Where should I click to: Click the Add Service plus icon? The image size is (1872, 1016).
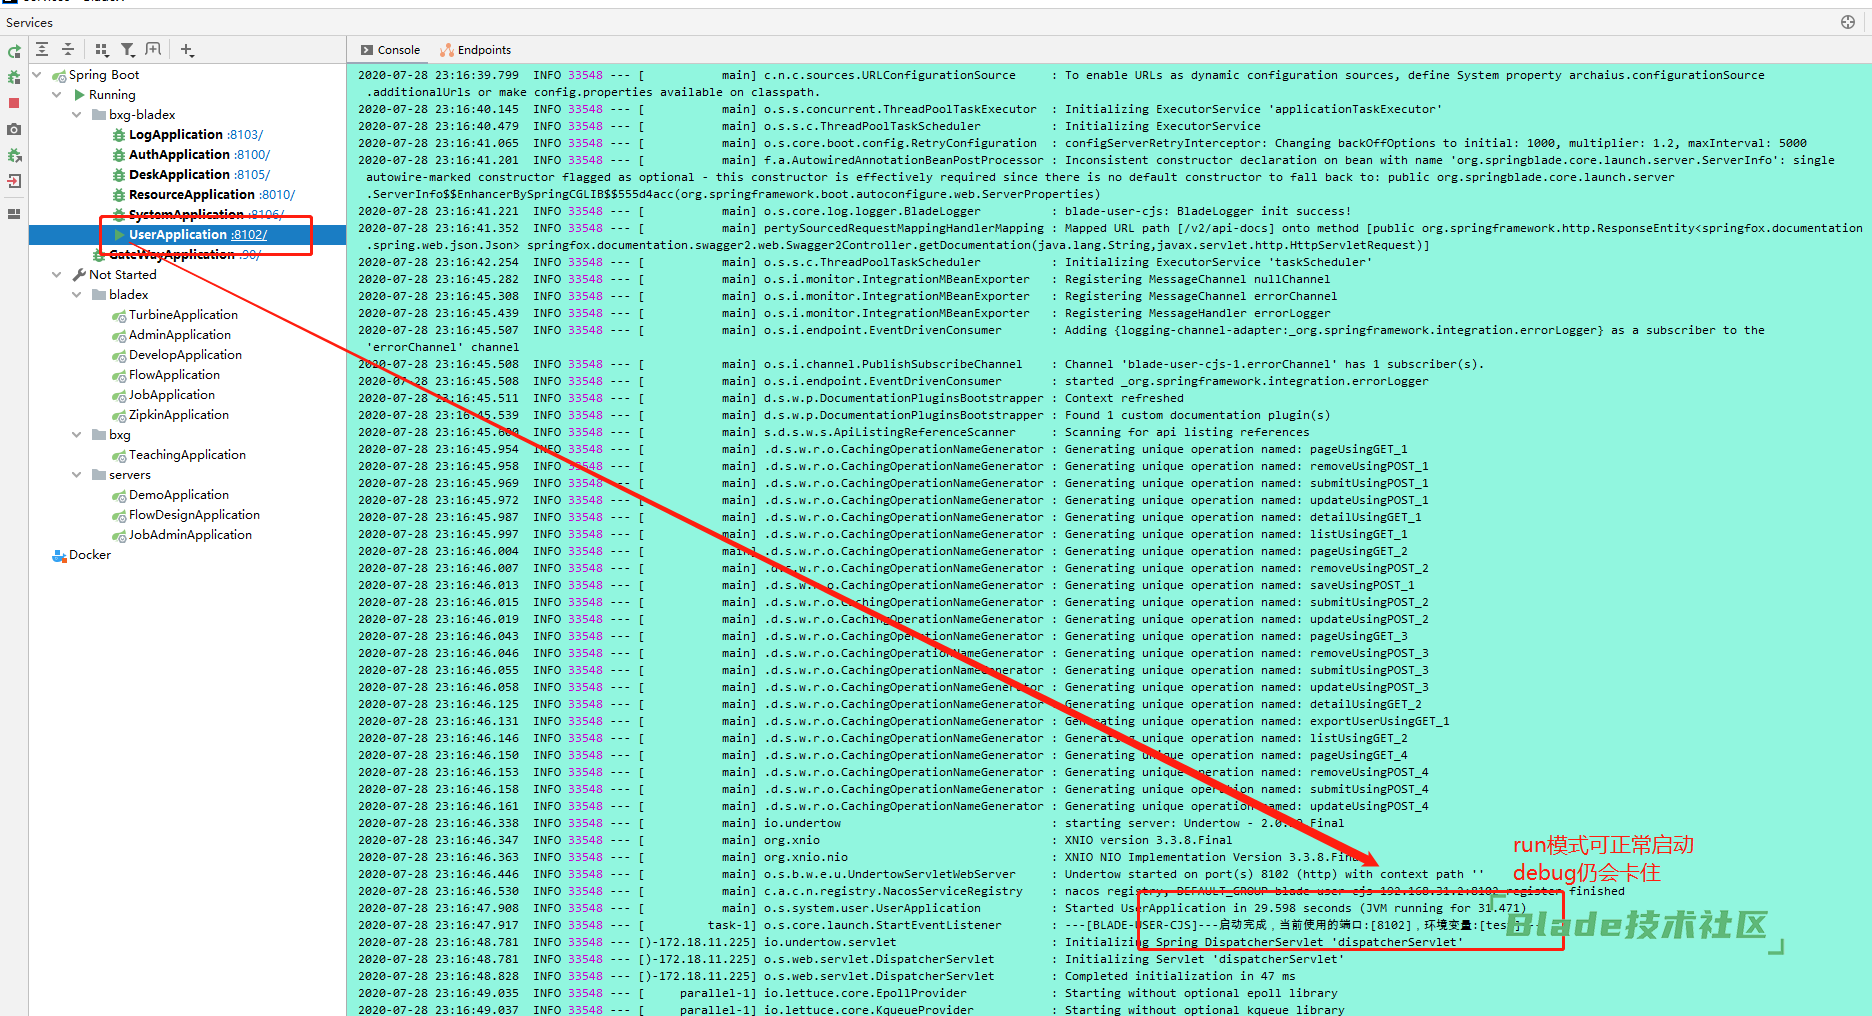click(x=187, y=49)
